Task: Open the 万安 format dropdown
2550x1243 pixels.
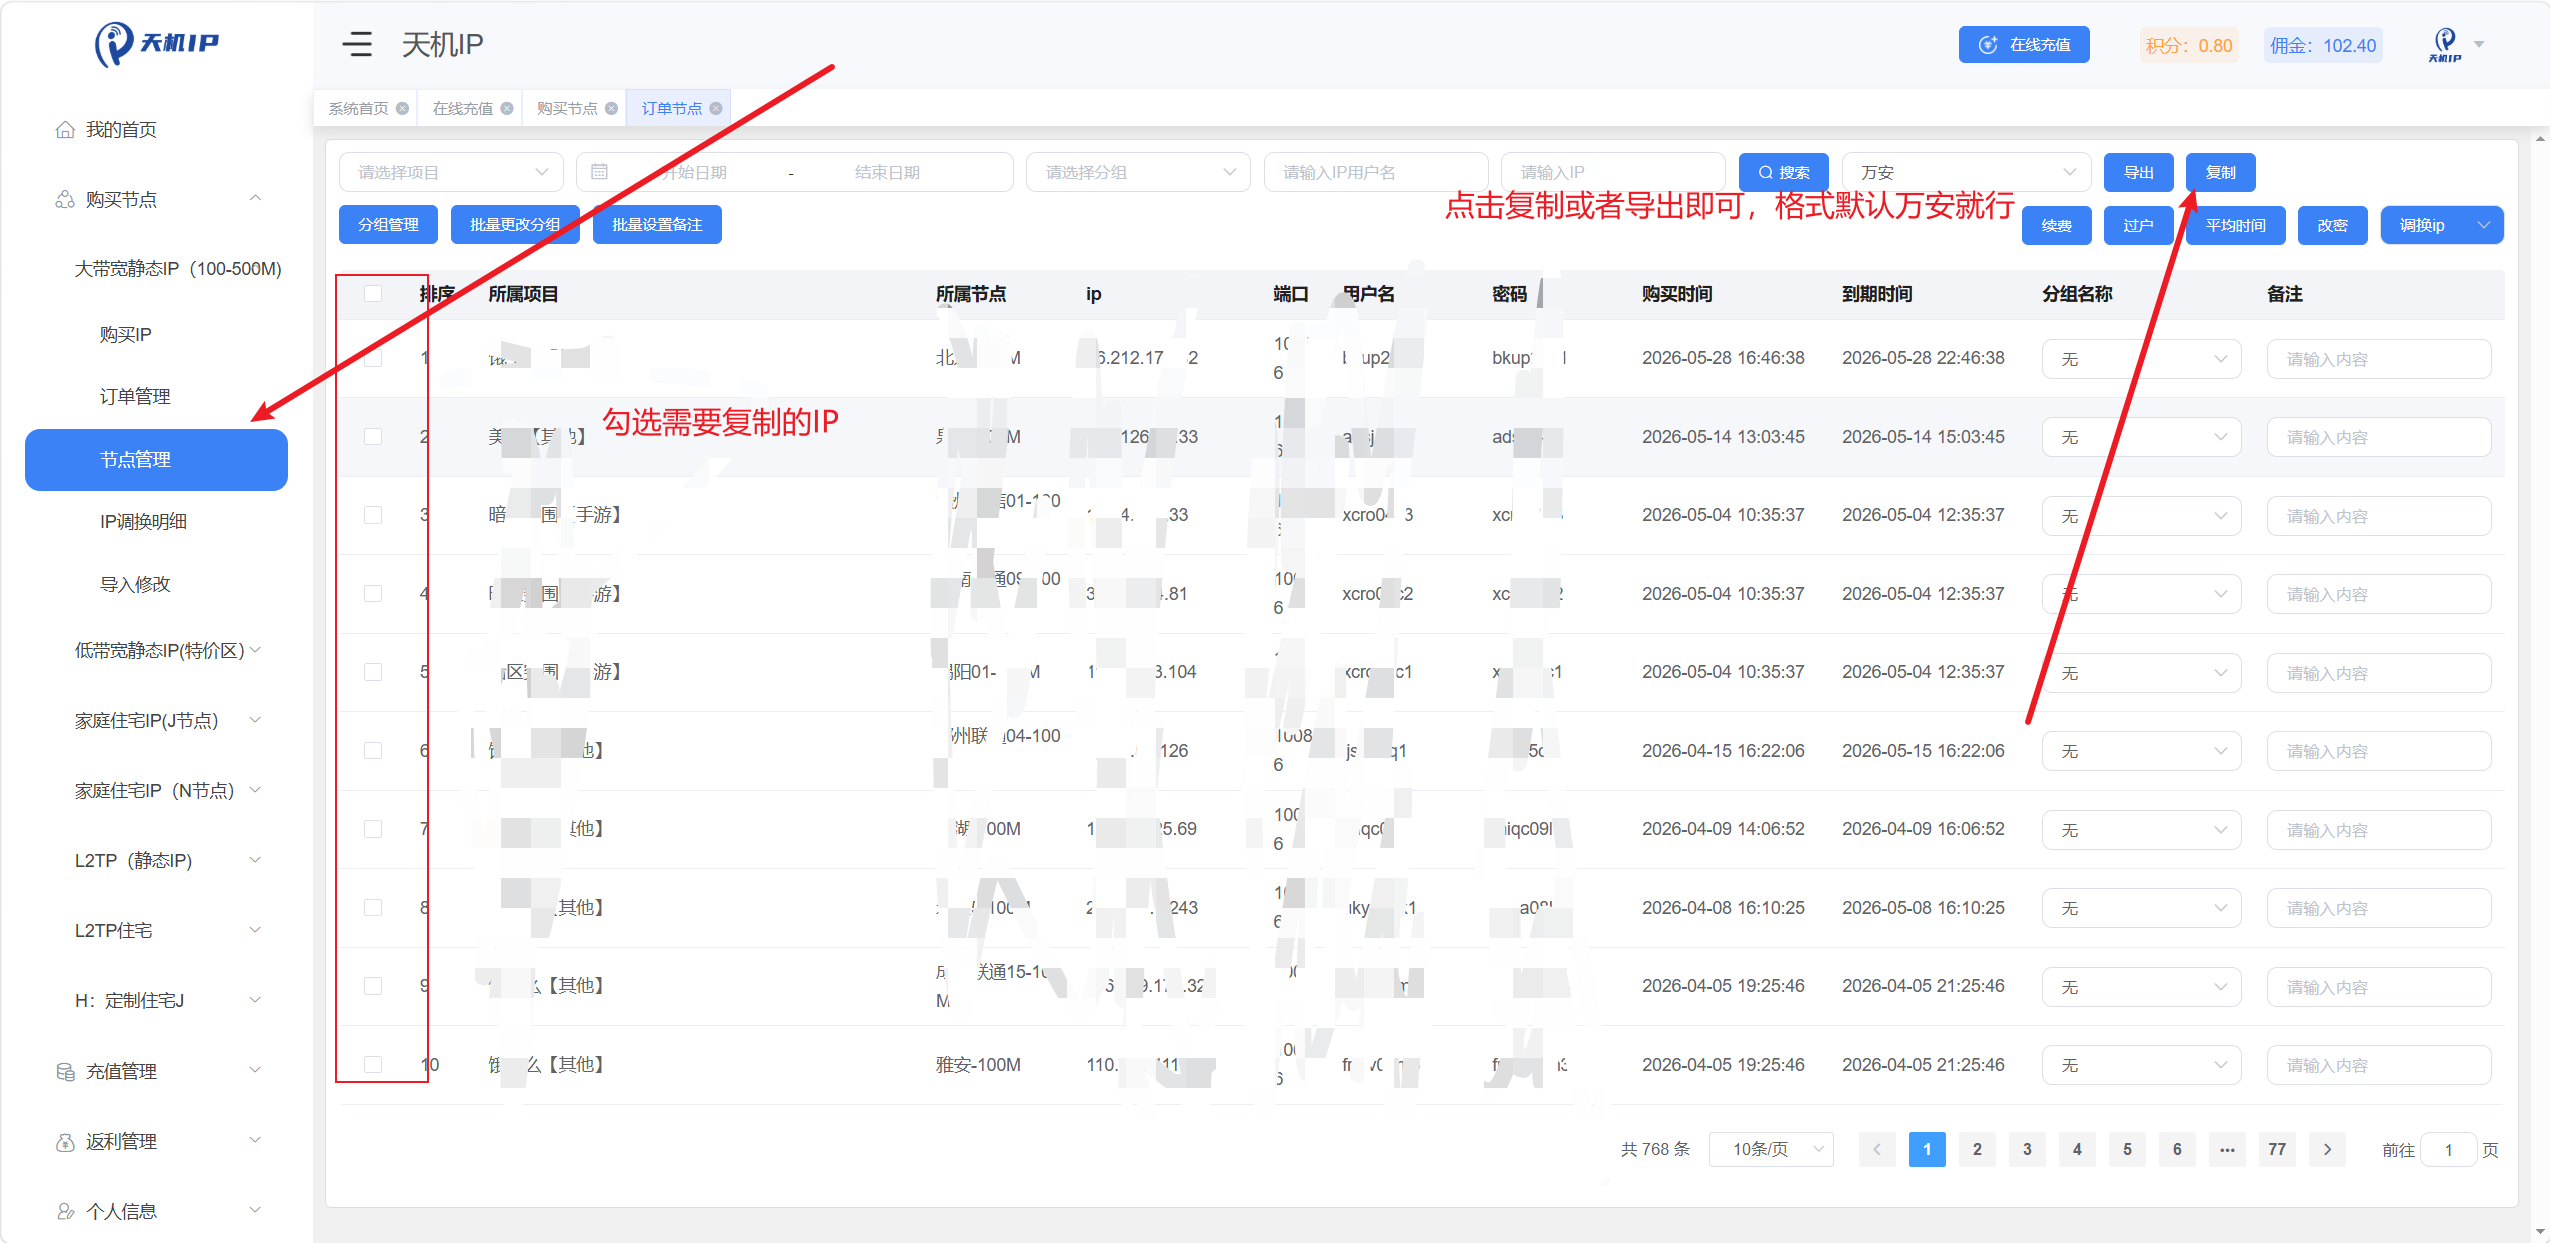Action: (x=1966, y=172)
